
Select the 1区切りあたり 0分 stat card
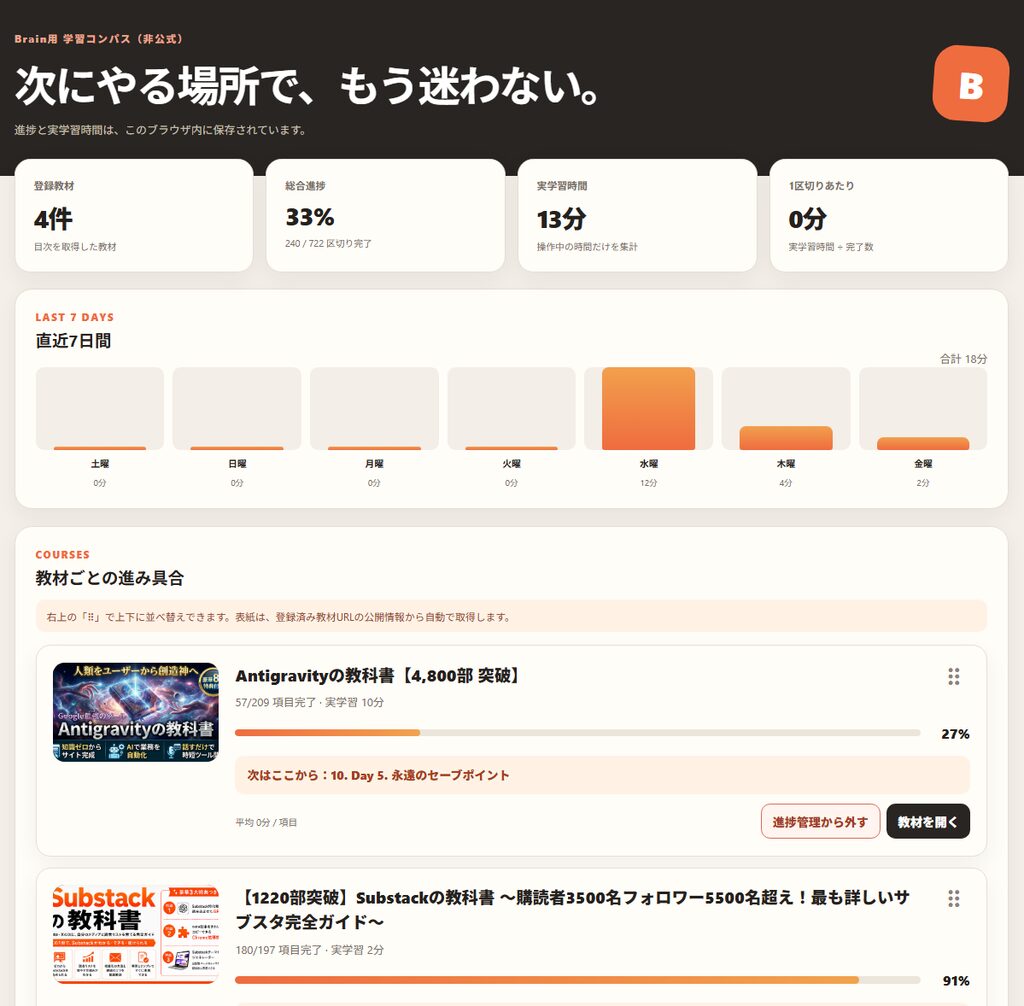[x=889, y=215]
